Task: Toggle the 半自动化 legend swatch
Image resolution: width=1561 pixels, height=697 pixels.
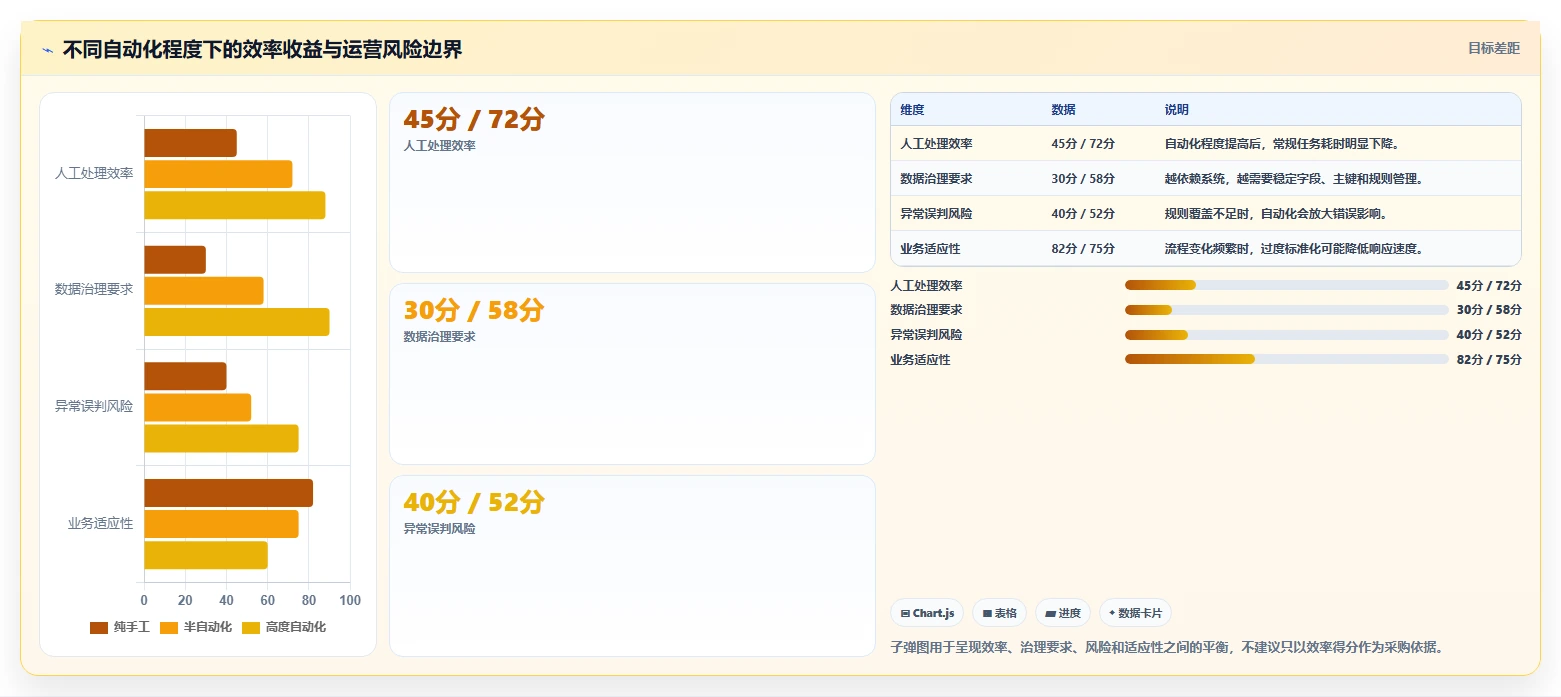Action: (169, 627)
